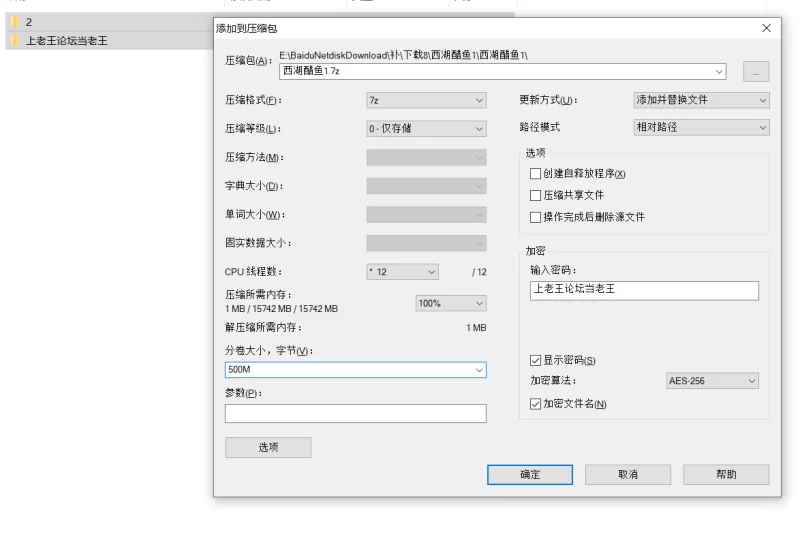Click the 压缩所需内存 value 1 MB / 15742 MB
This screenshot has width=800, height=545.
(281, 309)
